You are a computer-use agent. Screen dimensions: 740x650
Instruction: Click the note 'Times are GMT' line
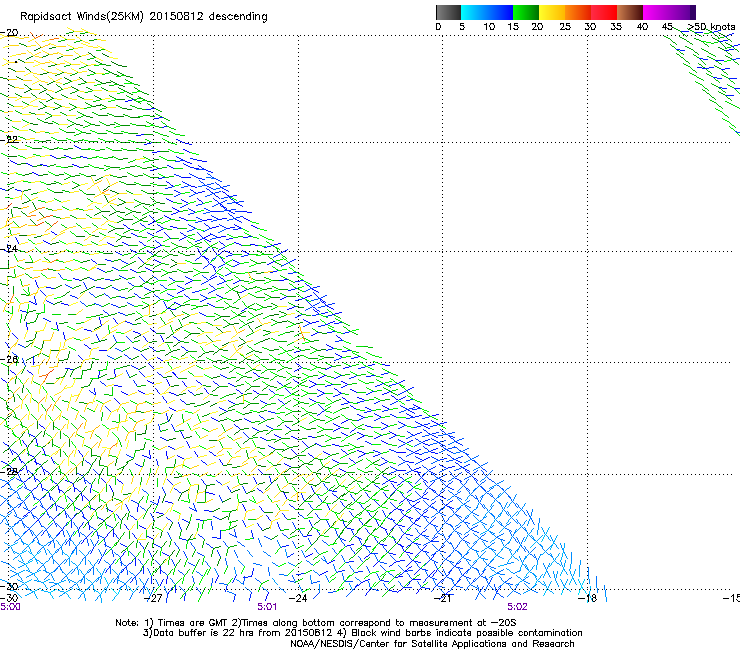tap(316, 623)
